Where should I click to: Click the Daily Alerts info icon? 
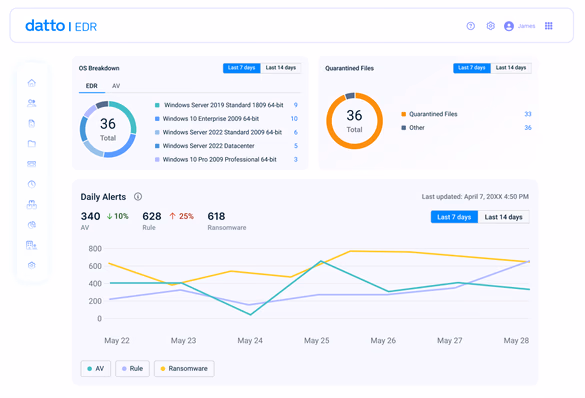point(138,197)
